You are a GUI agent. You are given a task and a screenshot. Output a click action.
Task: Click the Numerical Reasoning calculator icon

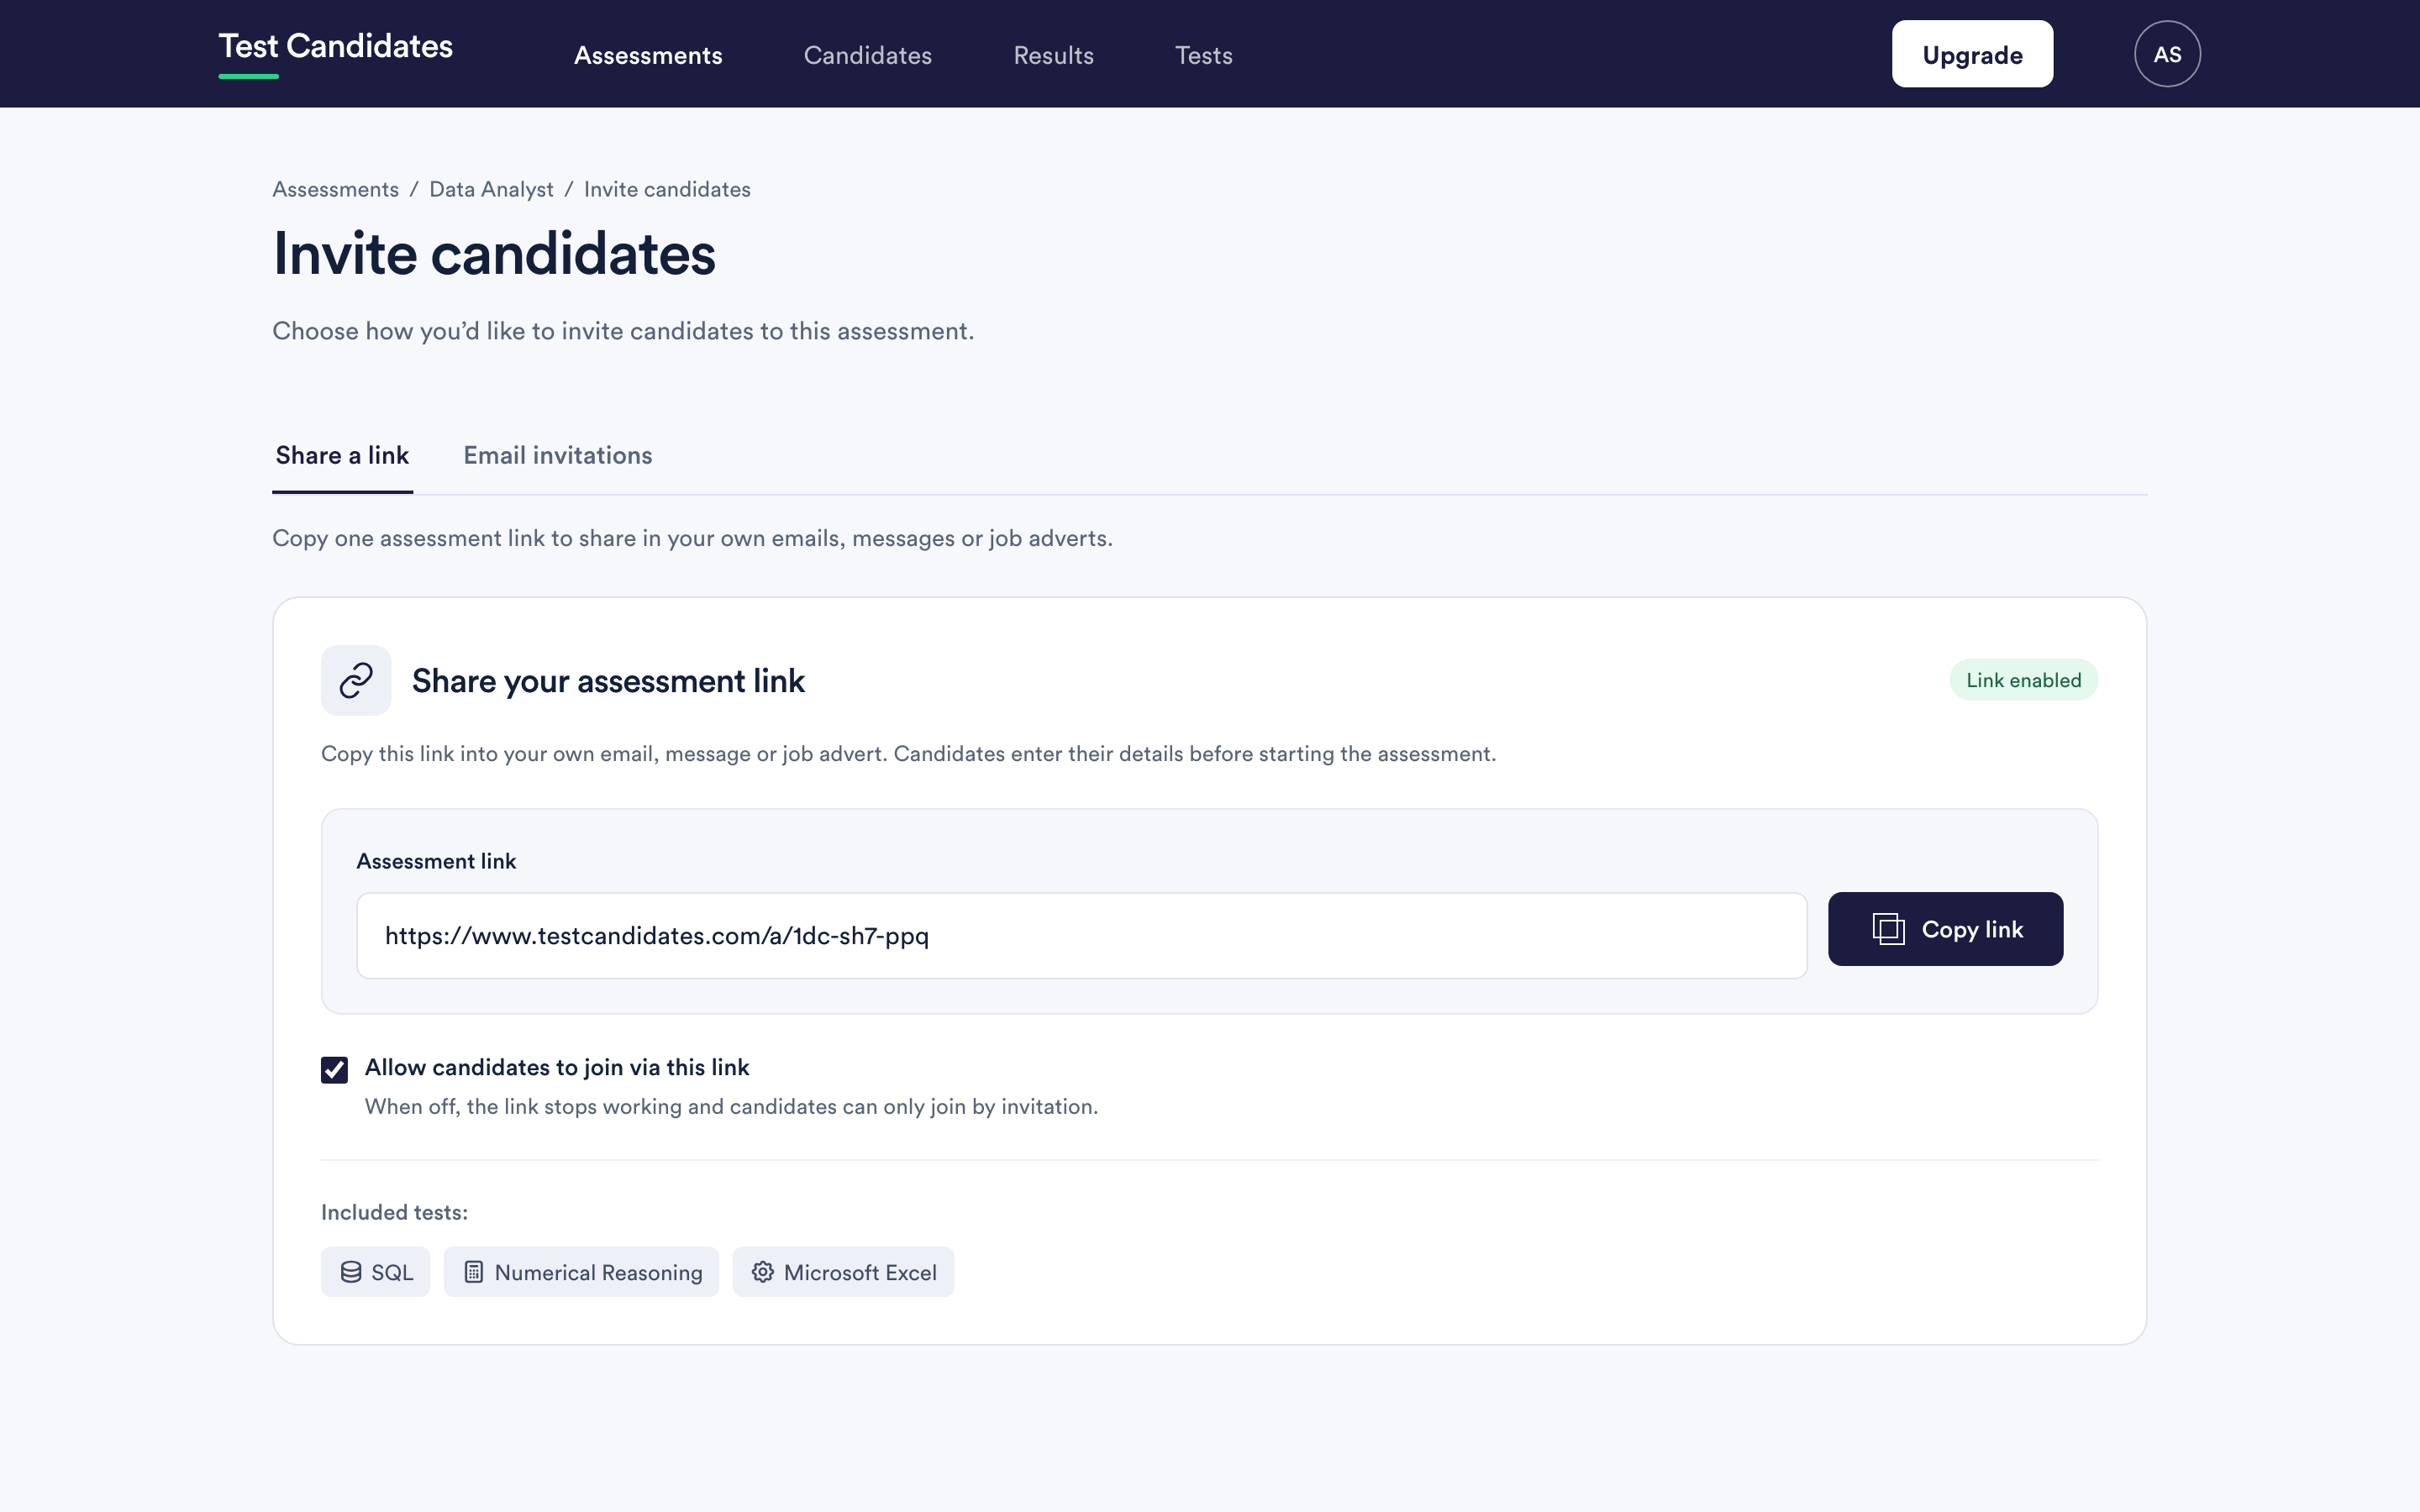(474, 1272)
